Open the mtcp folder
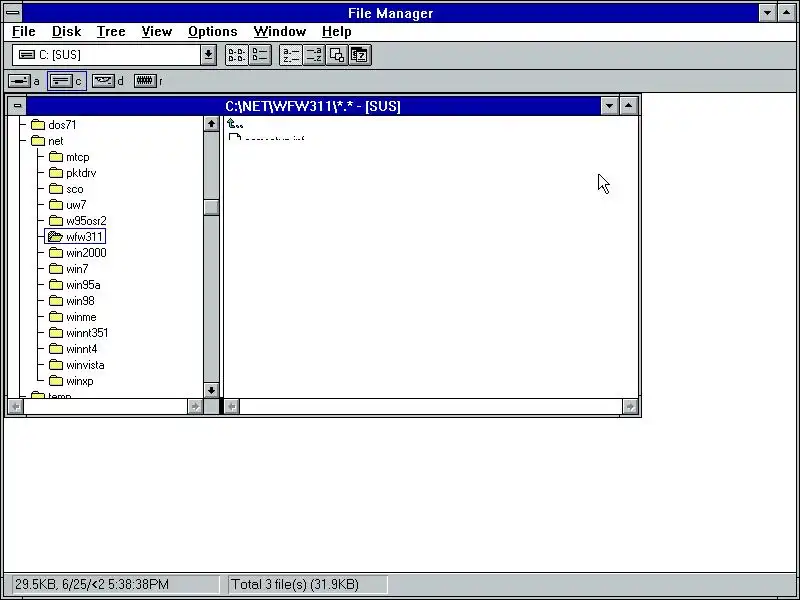The height and width of the screenshot is (600, 800). pos(69,157)
